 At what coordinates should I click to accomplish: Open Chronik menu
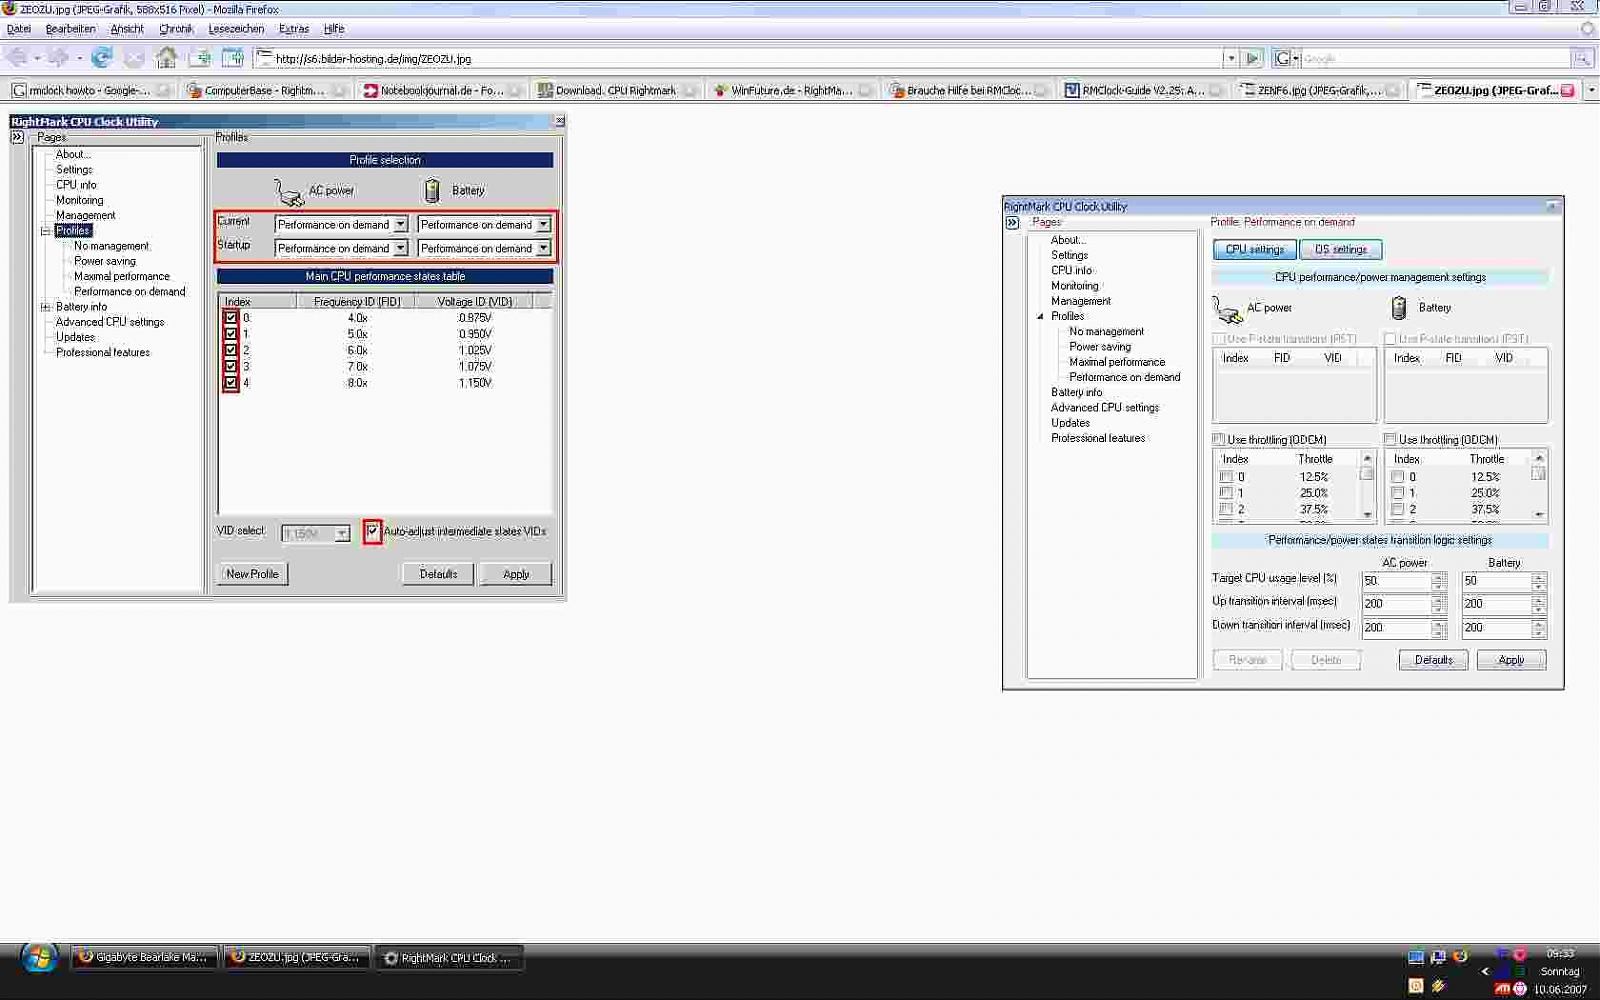(x=176, y=29)
